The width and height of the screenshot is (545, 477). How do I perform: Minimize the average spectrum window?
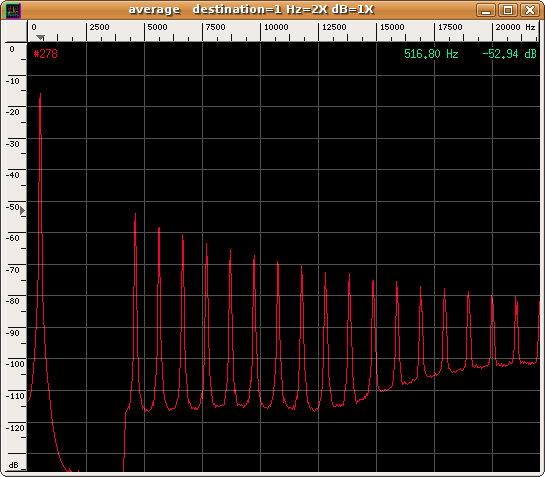pyautogui.click(x=486, y=10)
